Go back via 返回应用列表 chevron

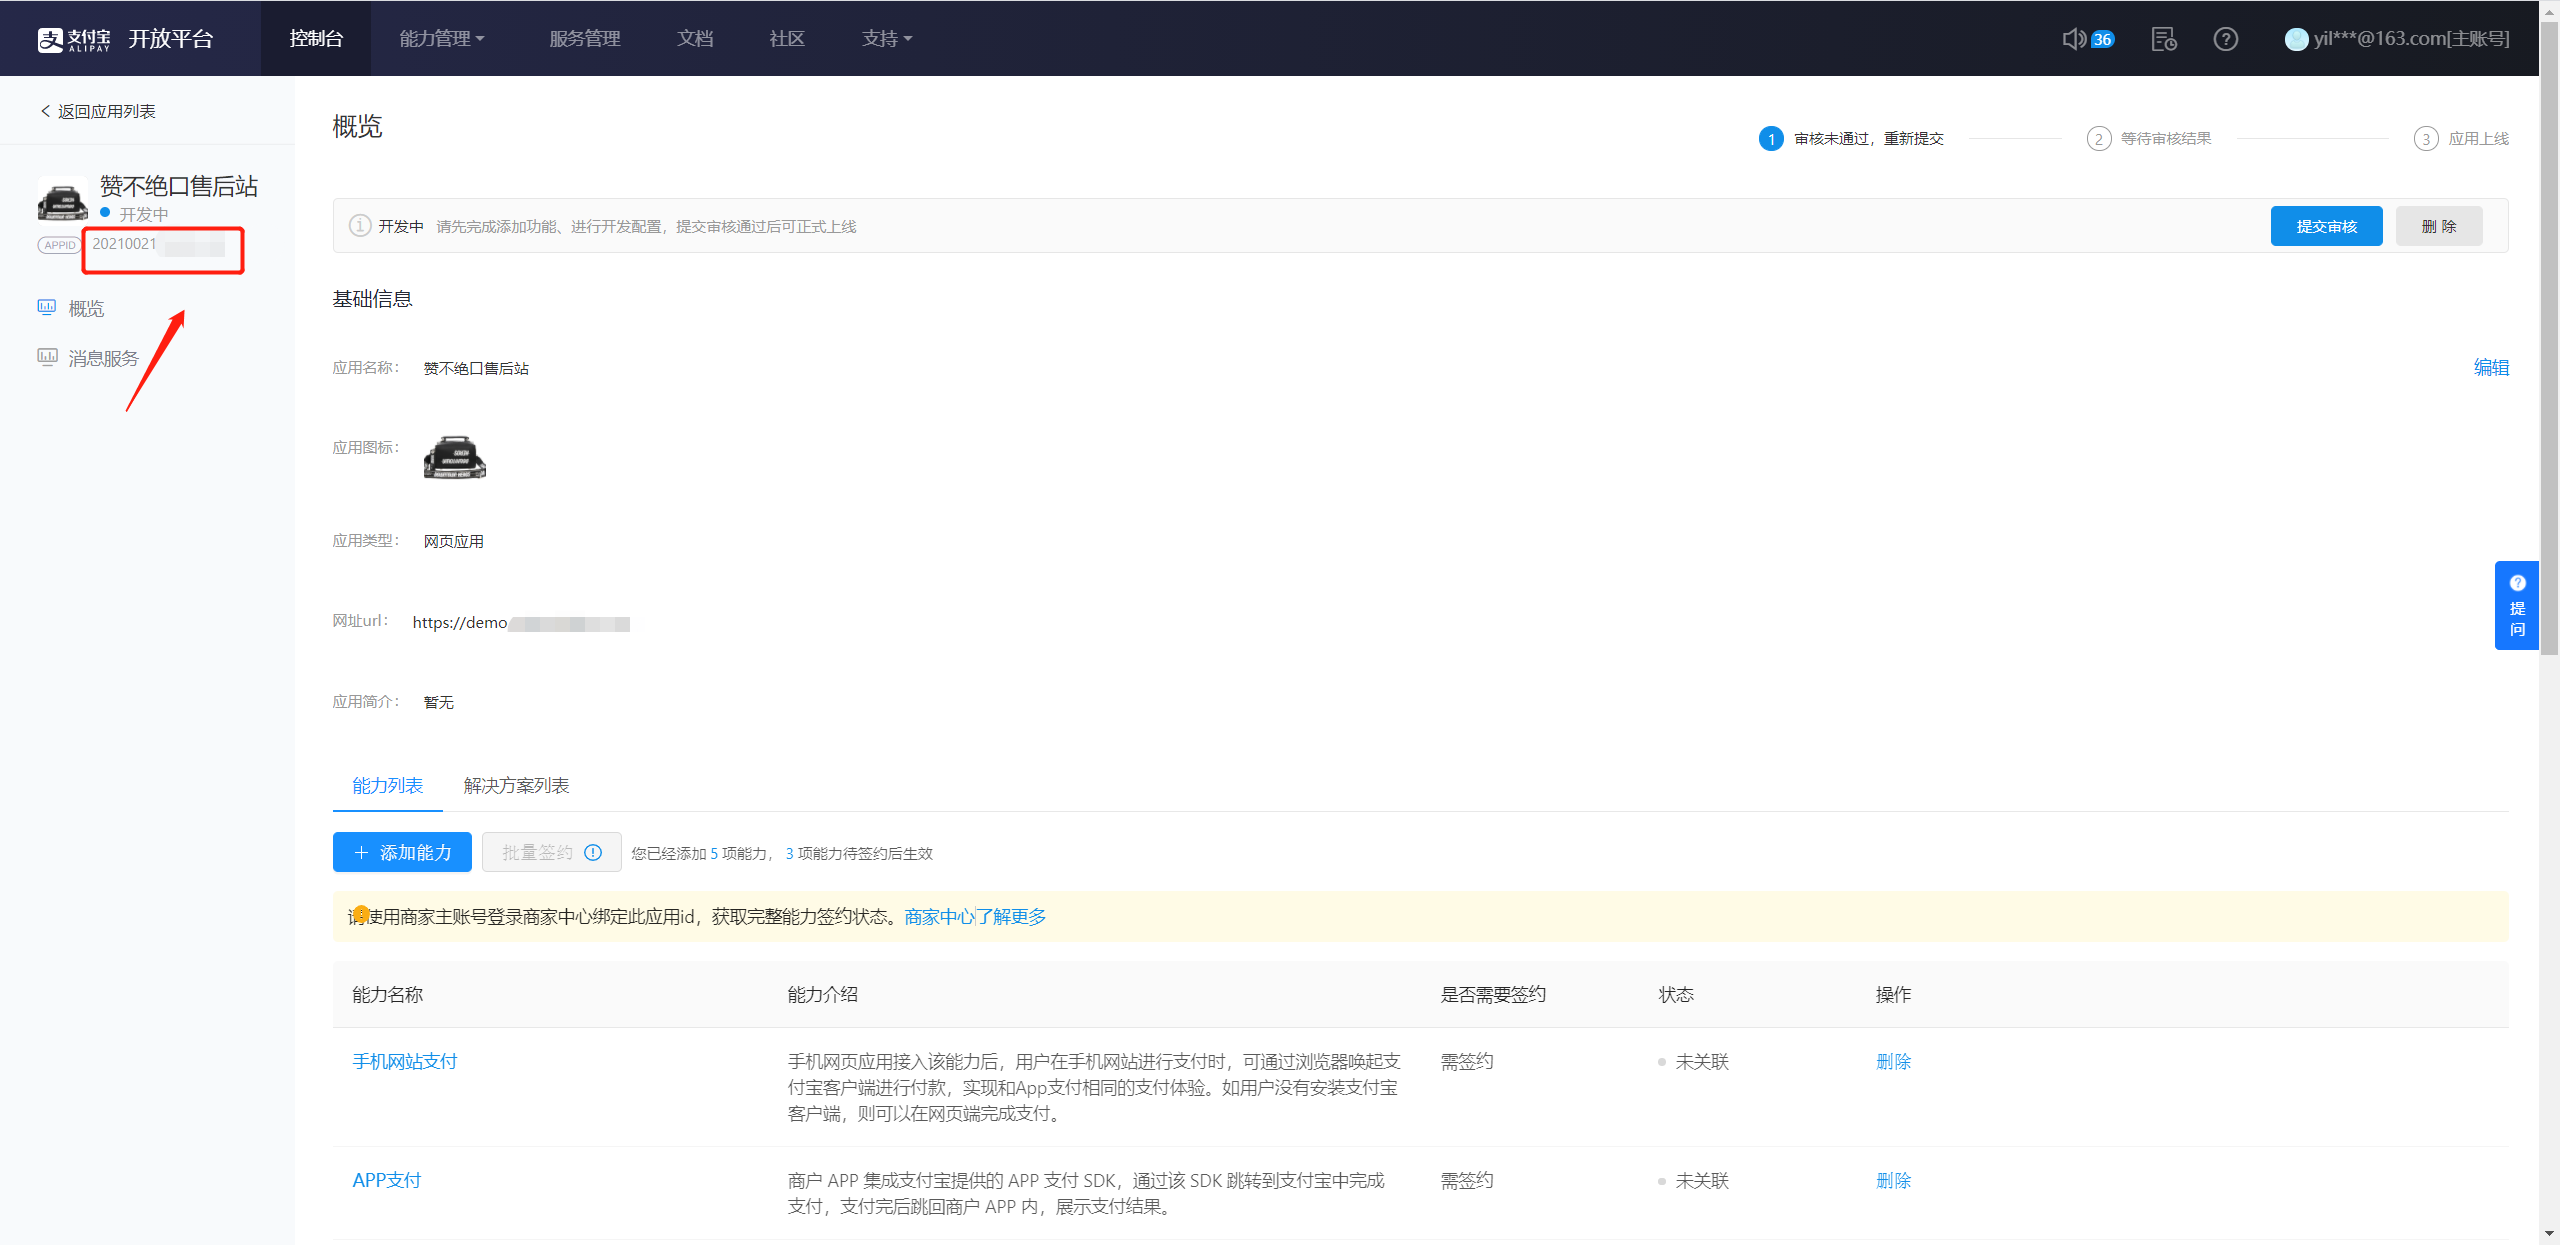coord(45,111)
